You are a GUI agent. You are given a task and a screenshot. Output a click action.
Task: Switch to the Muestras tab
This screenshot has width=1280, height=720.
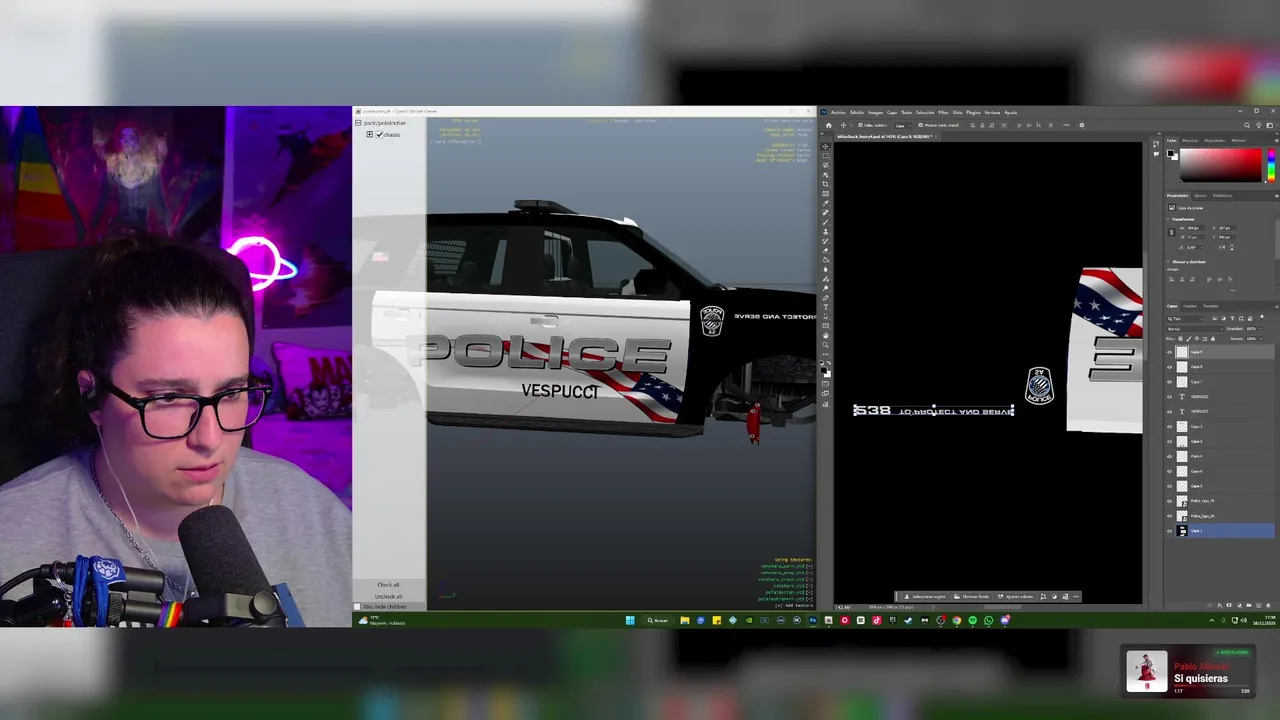(x=1190, y=141)
